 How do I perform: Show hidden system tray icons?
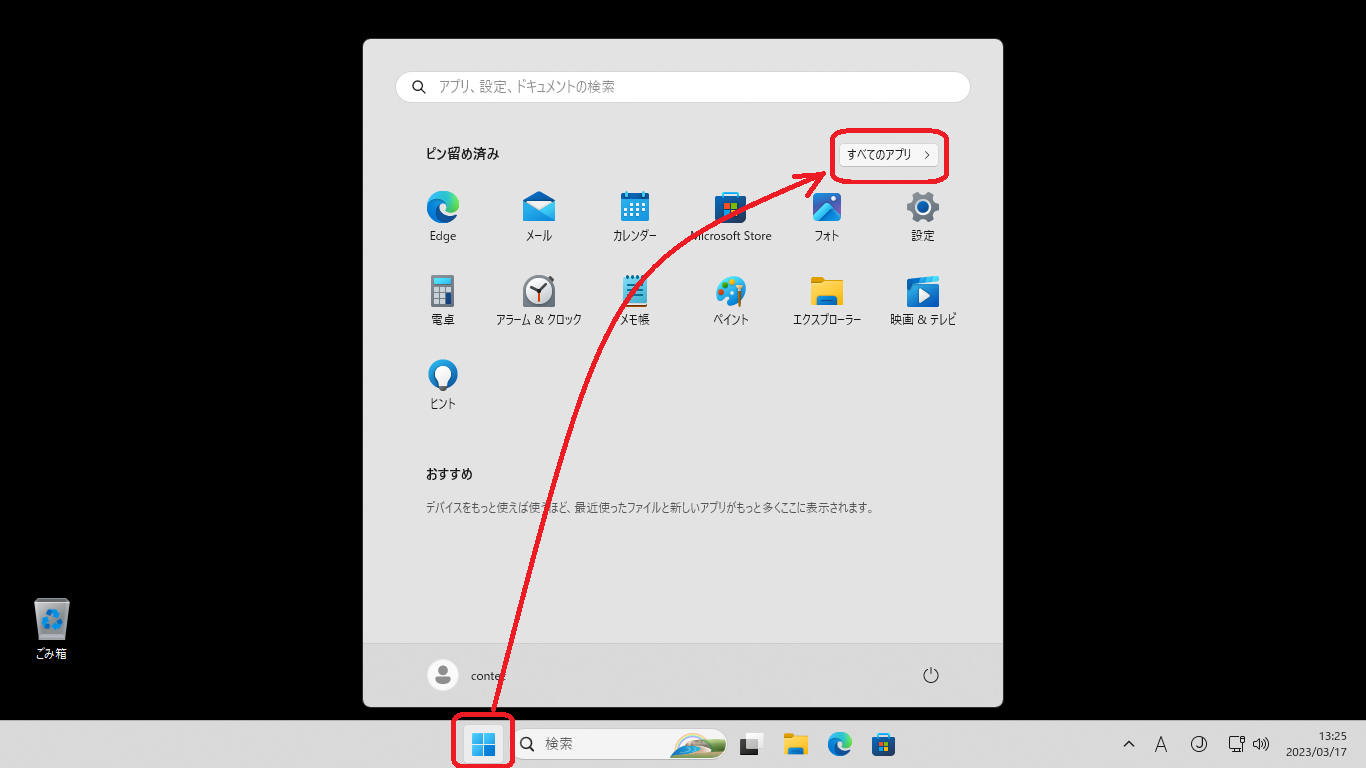pyautogui.click(x=1129, y=744)
